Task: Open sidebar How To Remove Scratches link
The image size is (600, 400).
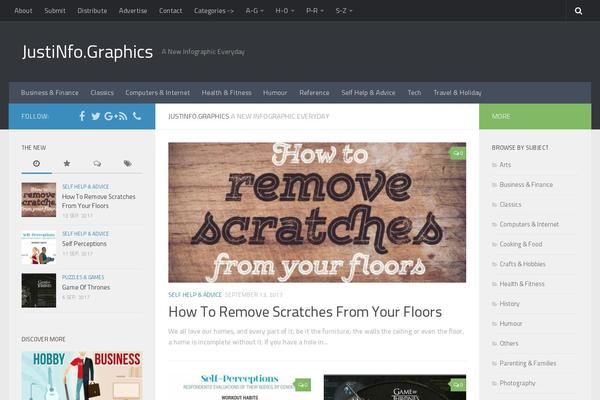Action: [99, 201]
